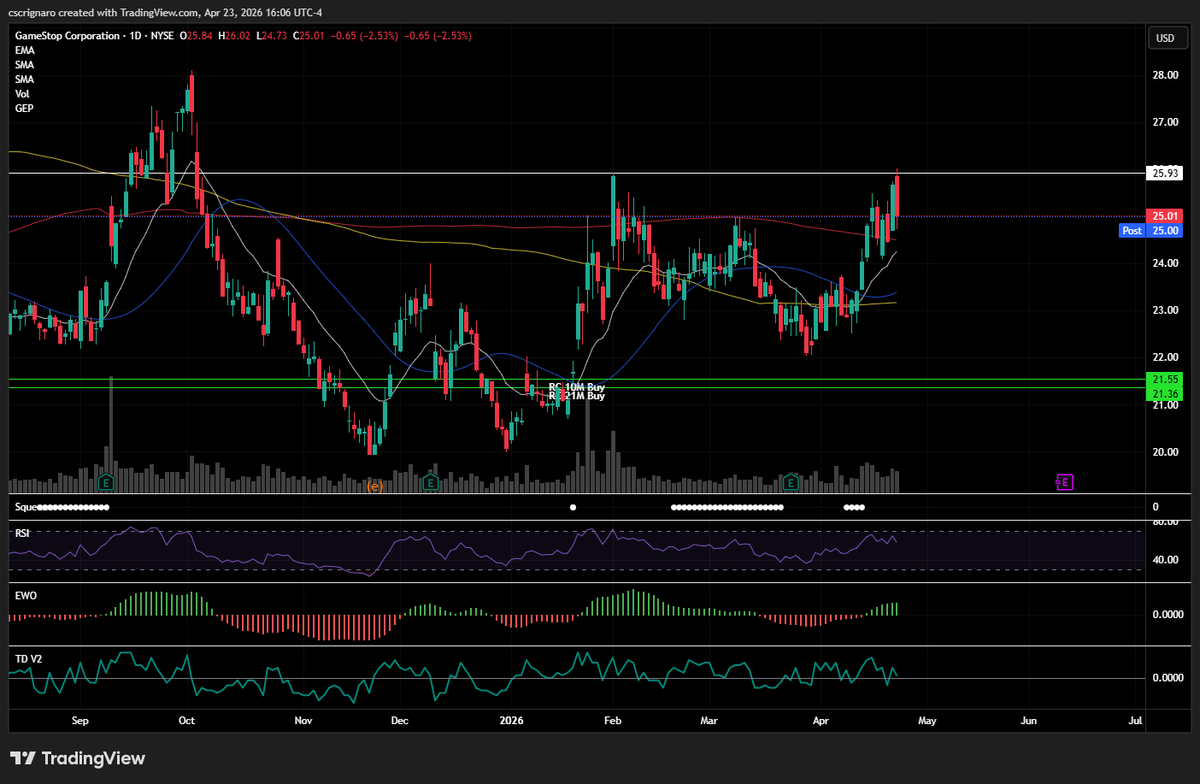1200x784 pixels.
Task: Click the May label on the time axis
Action: 926,720
